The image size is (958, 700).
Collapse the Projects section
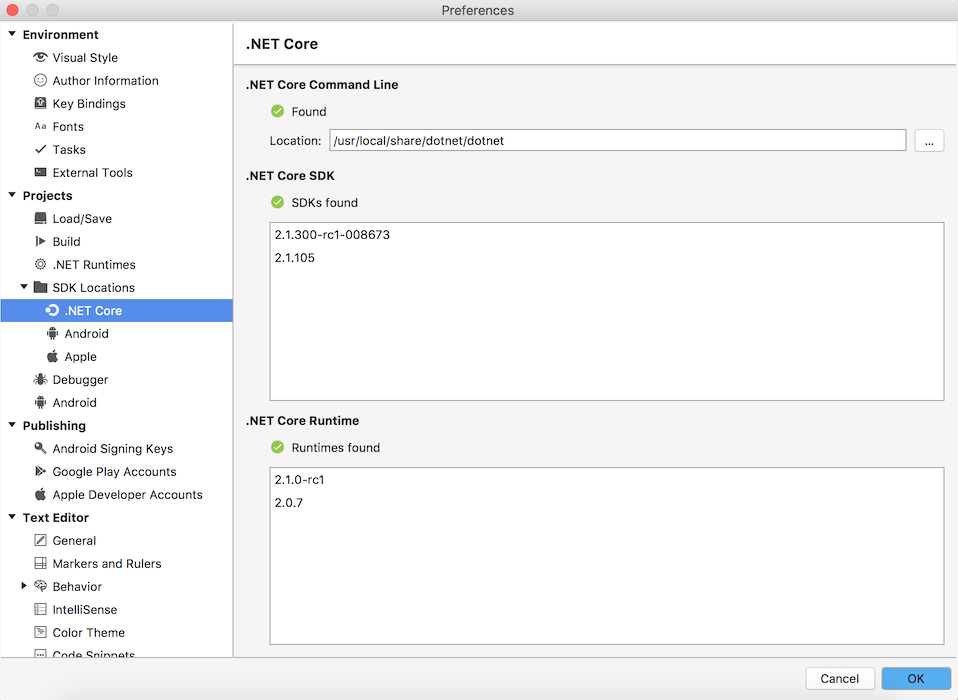12,195
